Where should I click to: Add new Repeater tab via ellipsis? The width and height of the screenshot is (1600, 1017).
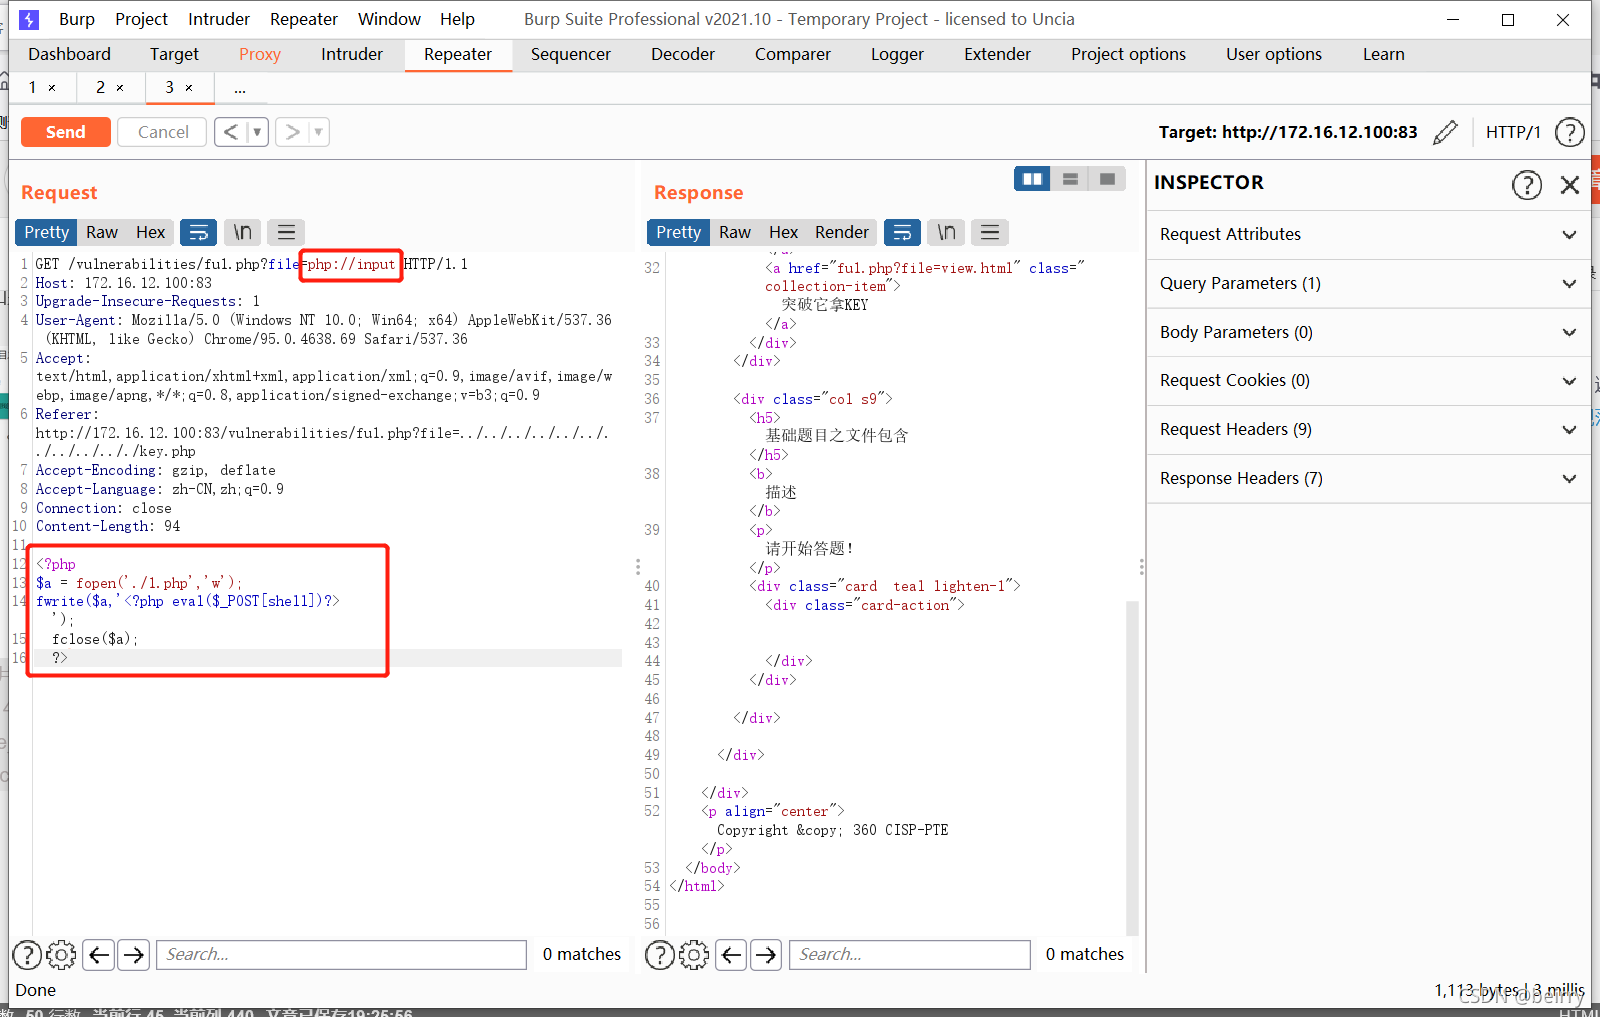(x=240, y=88)
